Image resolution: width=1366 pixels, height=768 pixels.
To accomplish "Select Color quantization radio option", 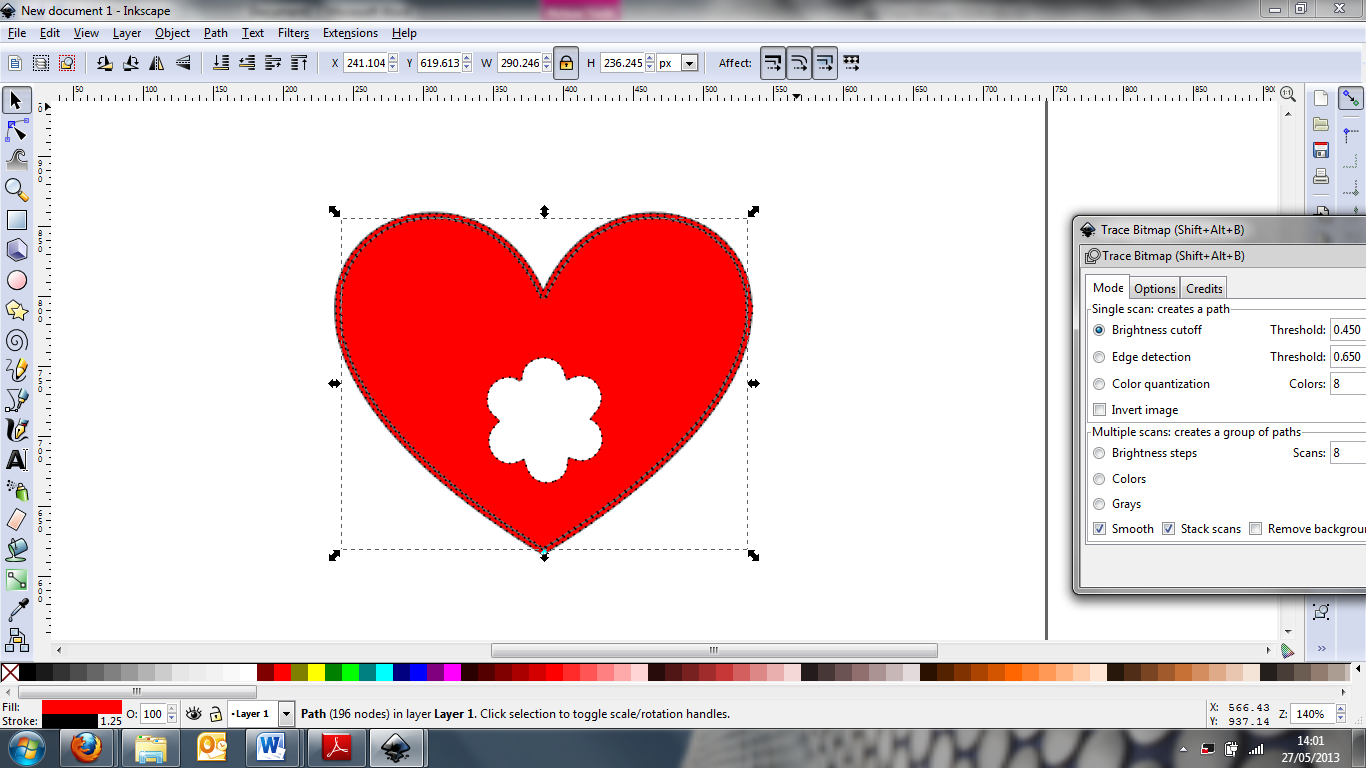I will click(1100, 384).
